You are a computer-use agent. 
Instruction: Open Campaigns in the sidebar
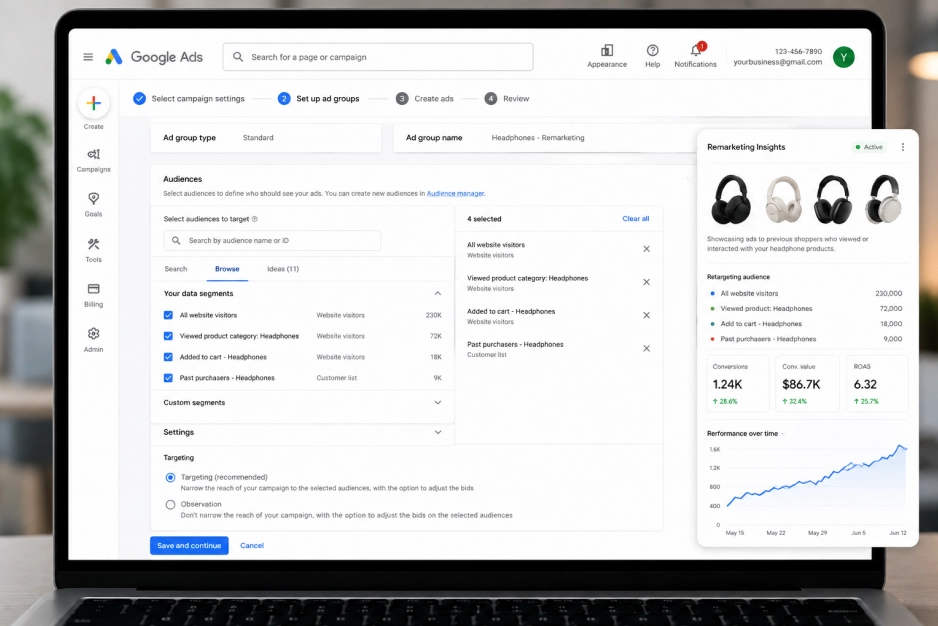pos(93,160)
